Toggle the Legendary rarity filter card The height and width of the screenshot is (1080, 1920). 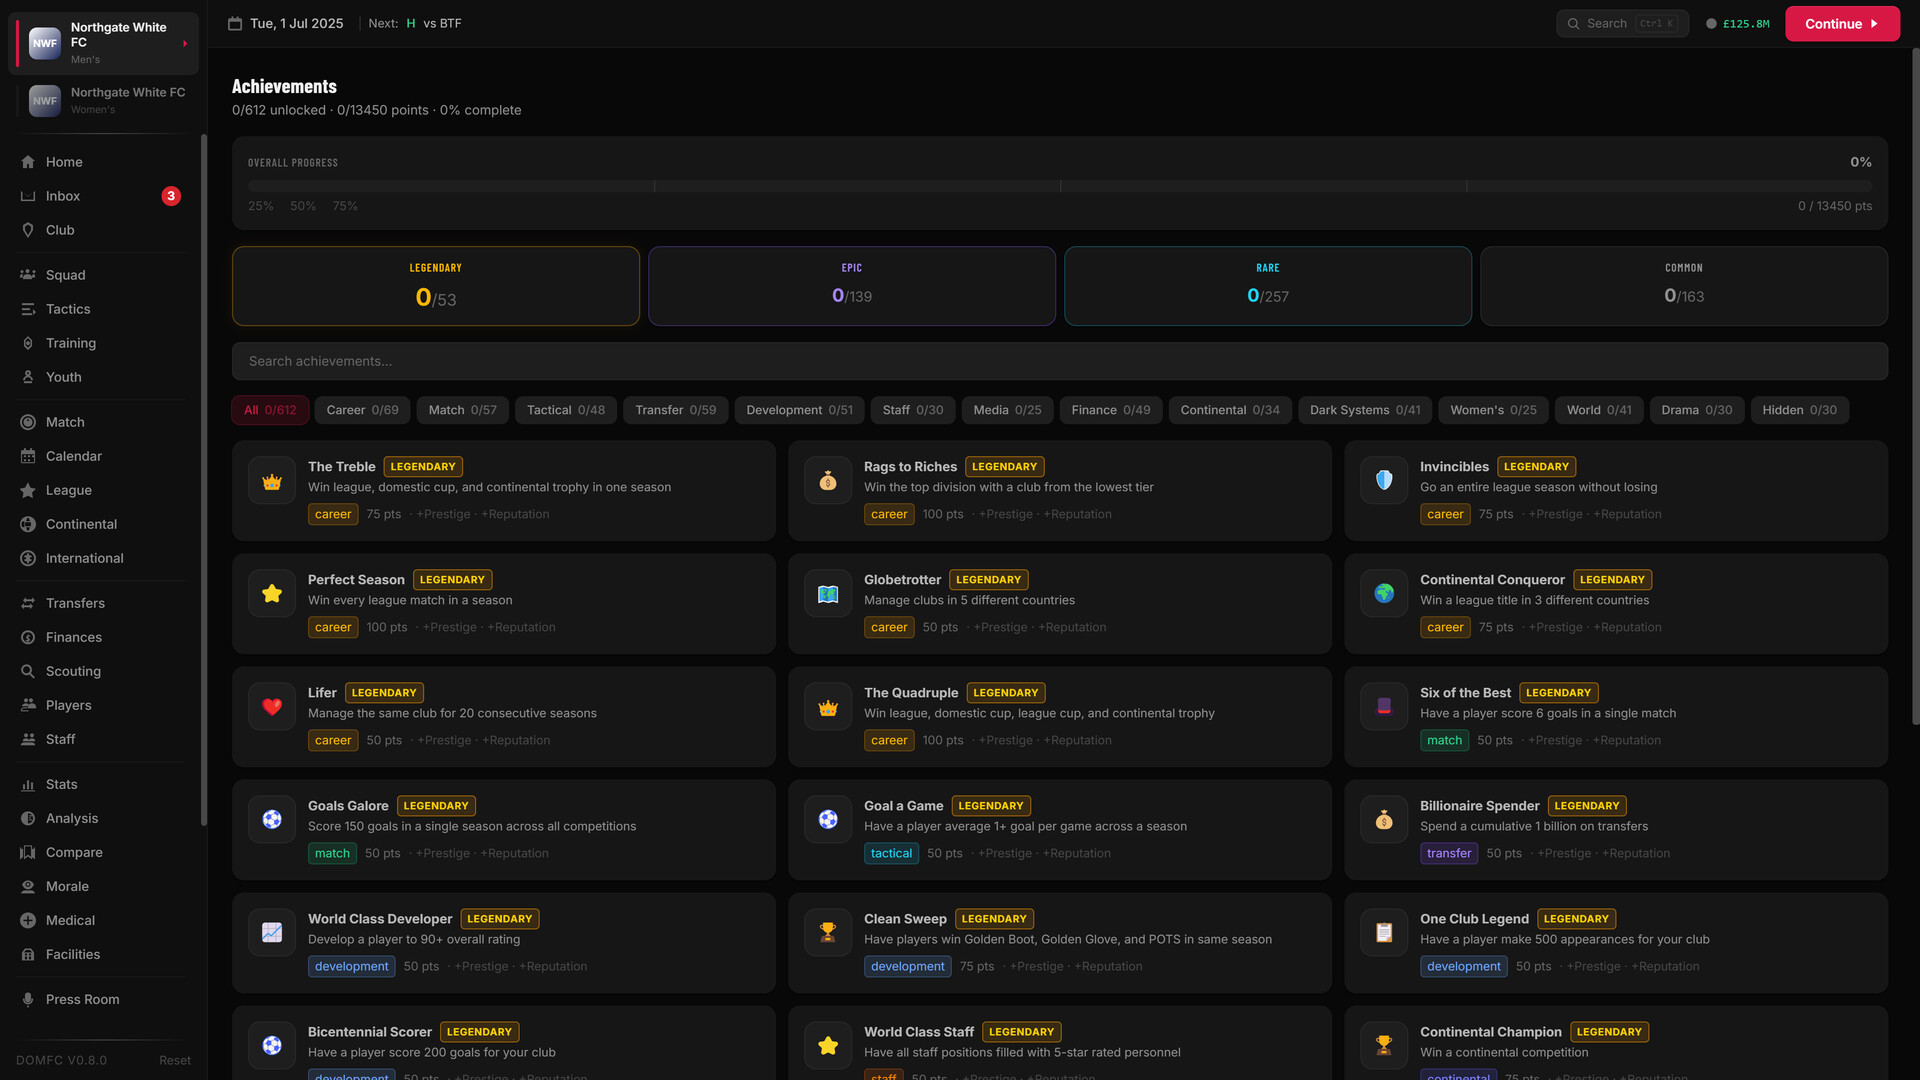coord(435,286)
